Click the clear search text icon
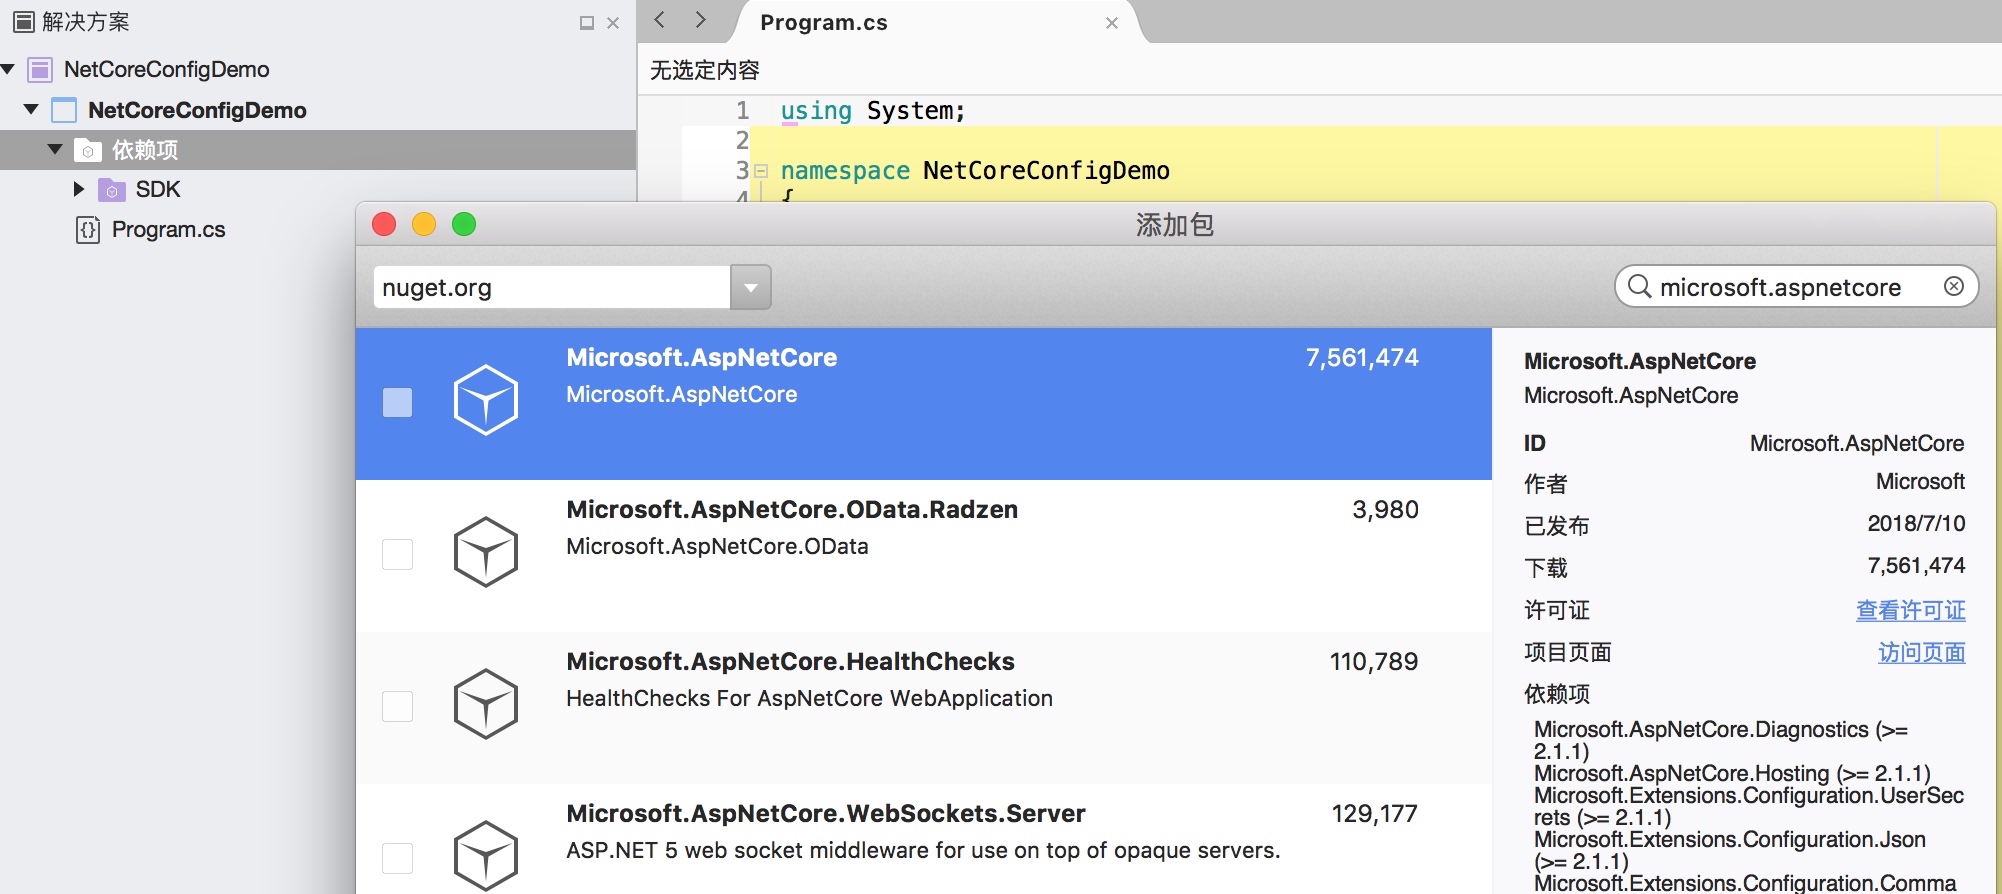2002x894 pixels. coord(1953,287)
